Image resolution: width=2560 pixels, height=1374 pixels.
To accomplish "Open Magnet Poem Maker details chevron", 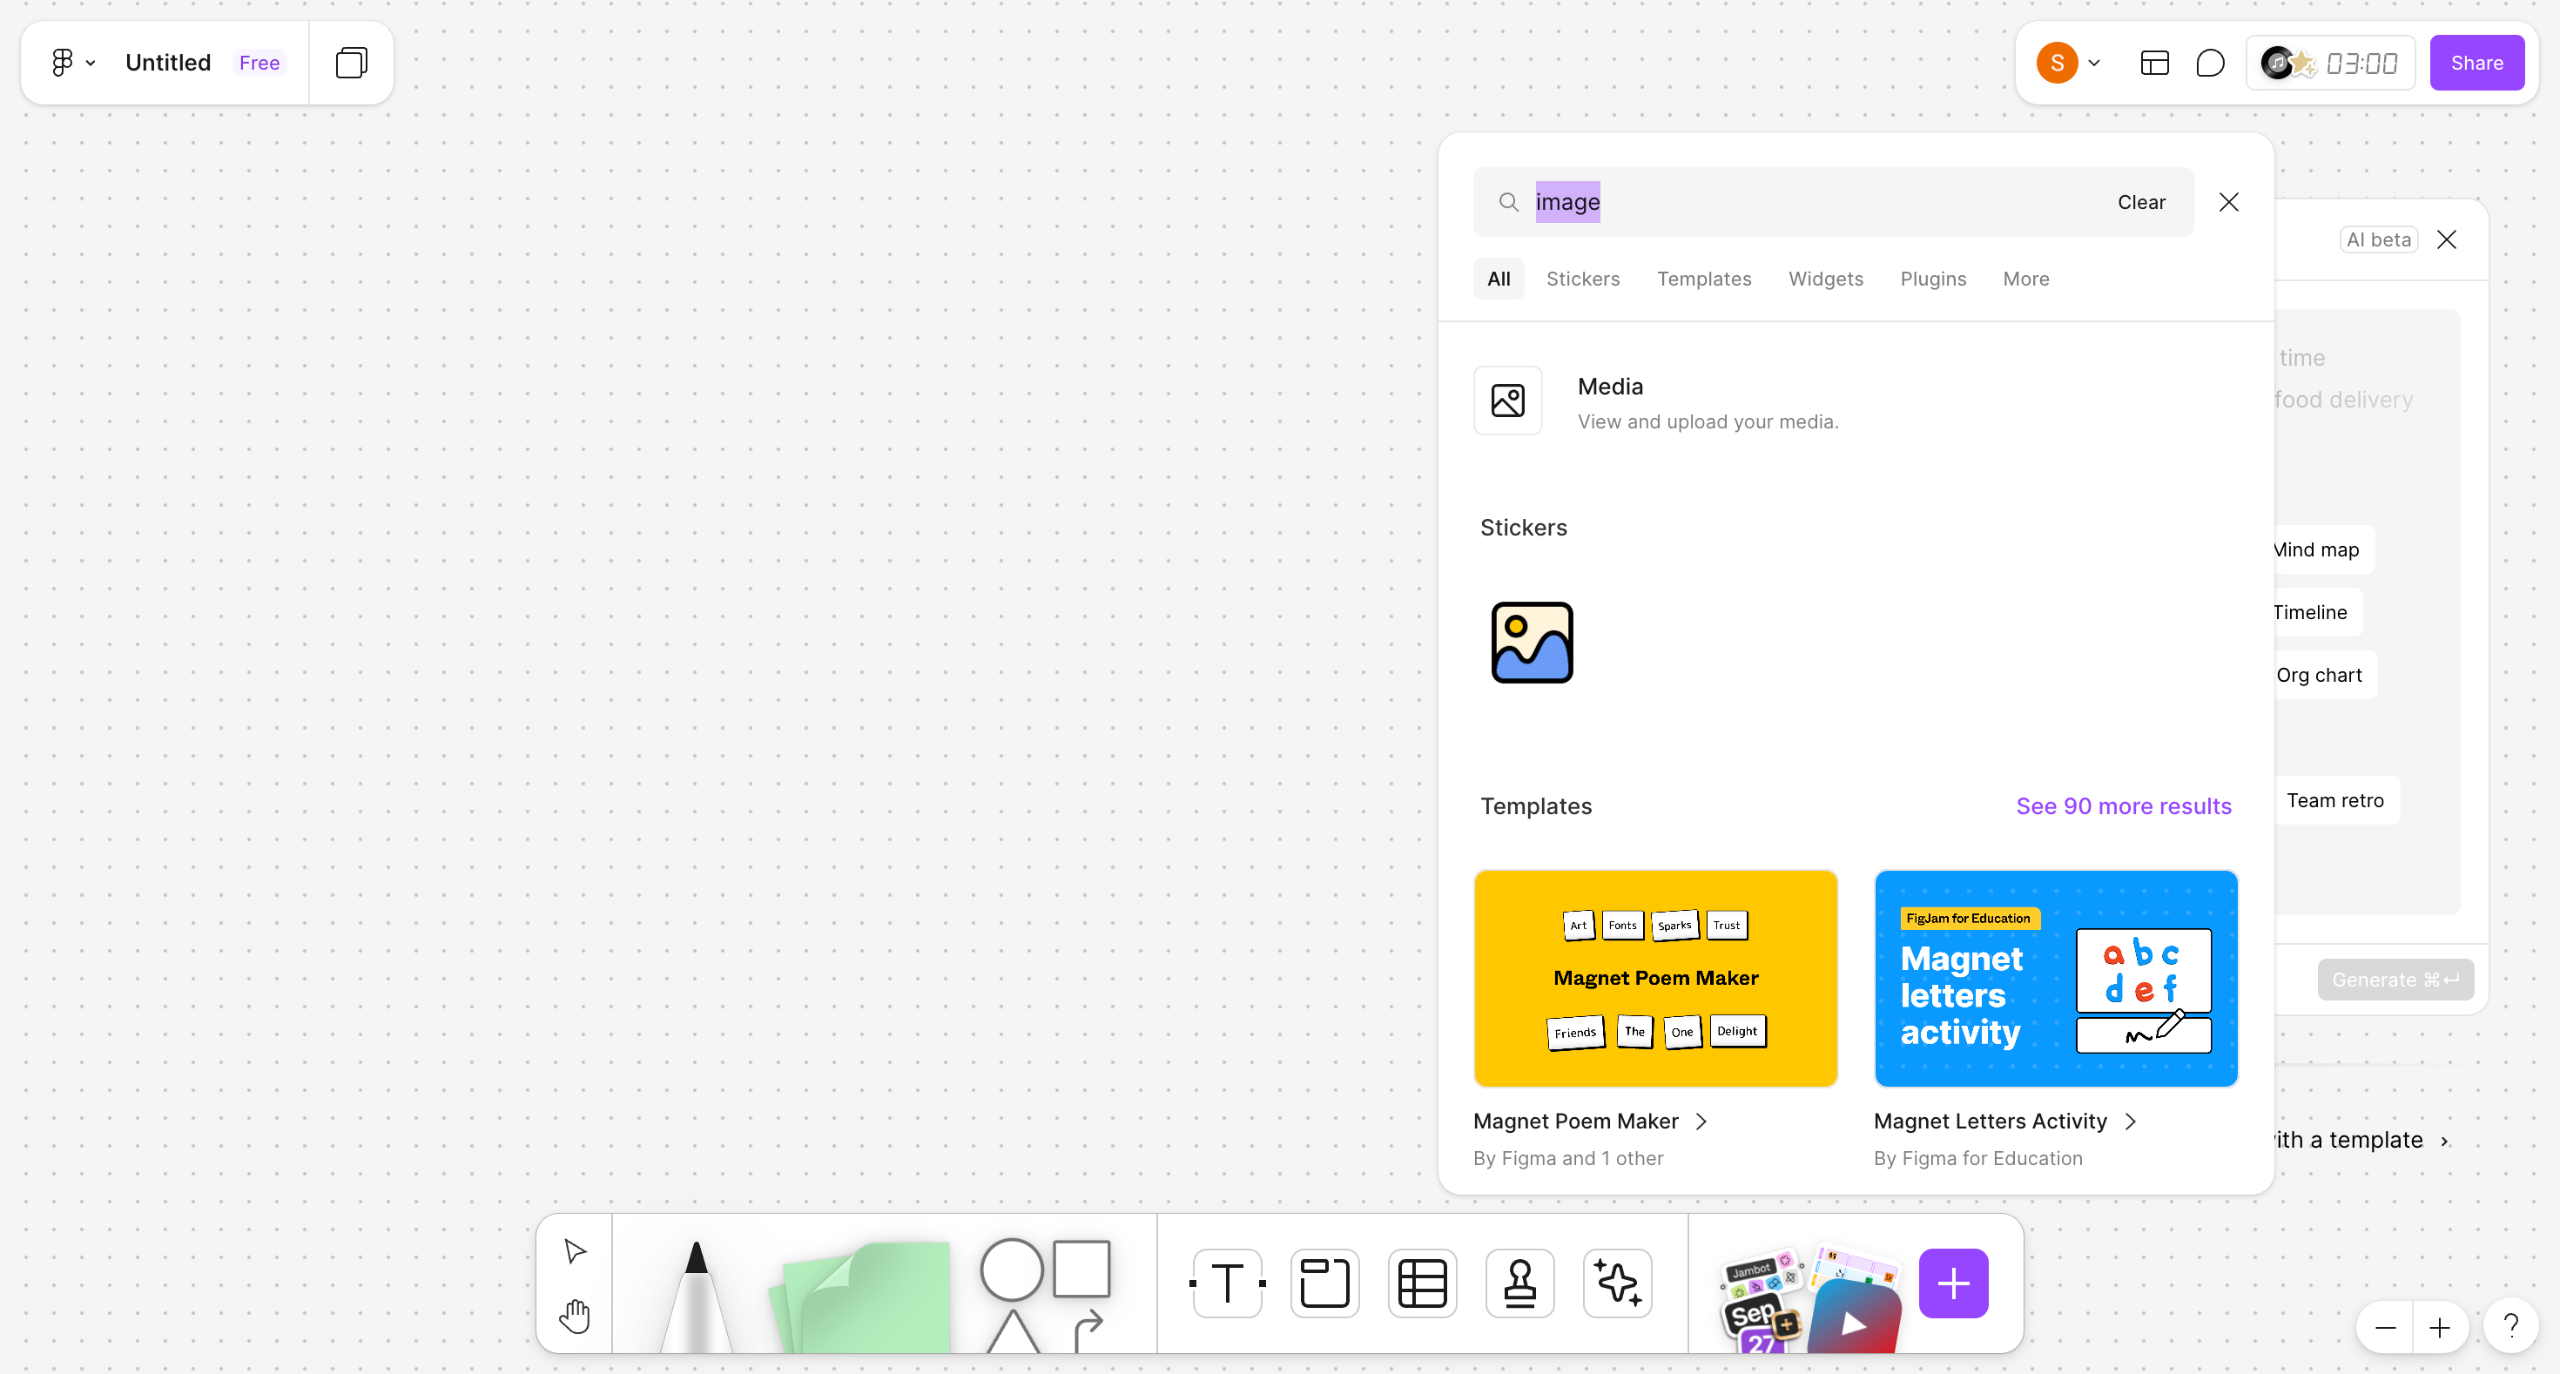I will (x=1702, y=1121).
